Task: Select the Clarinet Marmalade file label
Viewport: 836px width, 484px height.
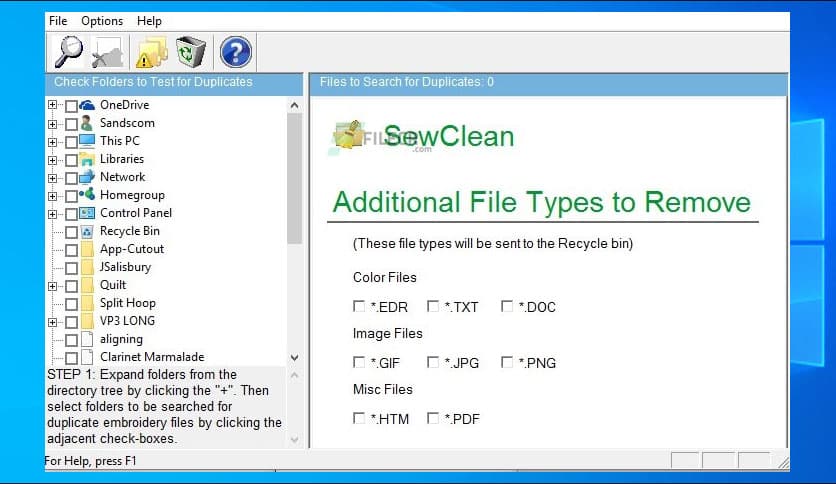Action: pyautogui.click(x=152, y=357)
